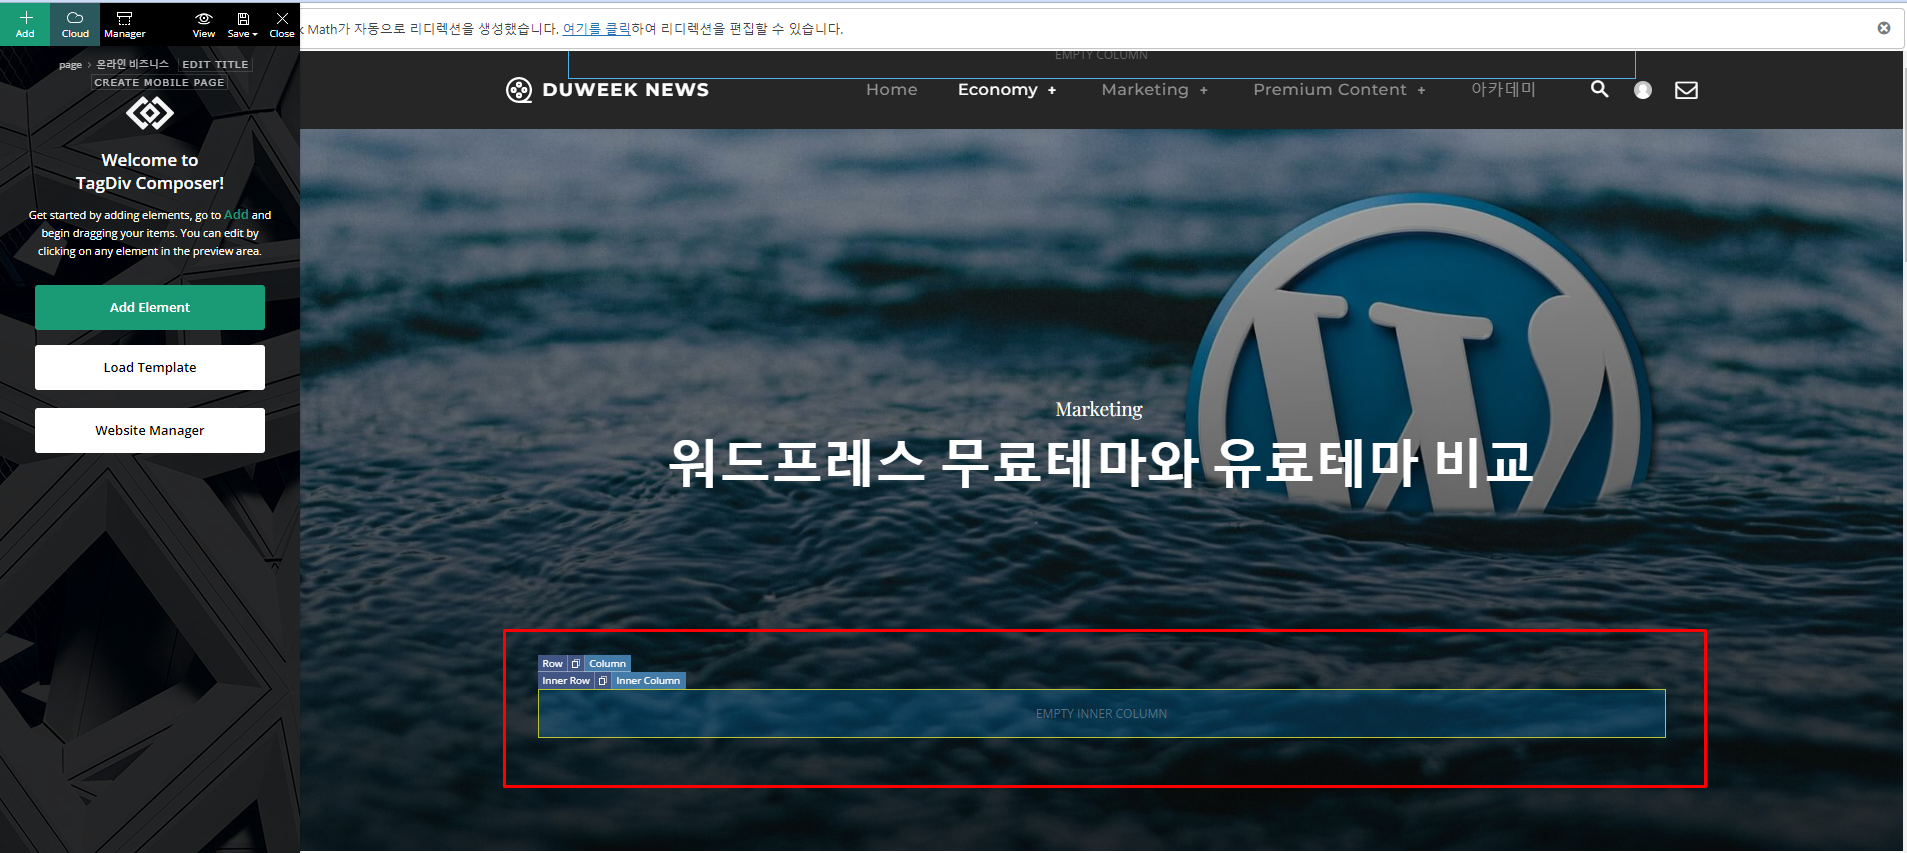Viewport: 1907px width, 853px height.
Task: Click the DUWEEK NEWS site title
Action: [626, 90]
